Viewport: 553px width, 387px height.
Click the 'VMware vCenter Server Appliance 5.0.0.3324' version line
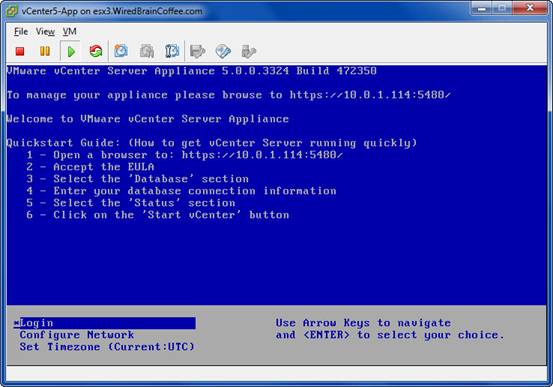coord(192,71)
